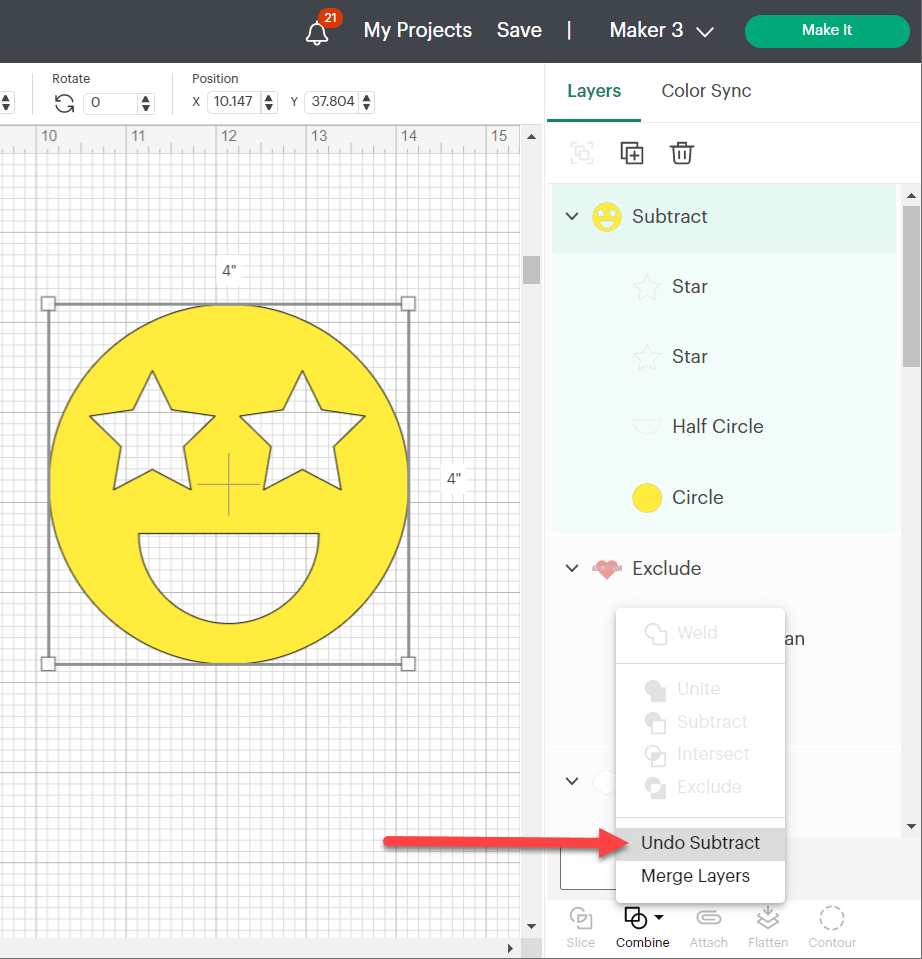Click the rotate icon in the edit bar
This screenshot has height=959, width=922.
pyautogui.click(x=64, y=101)
